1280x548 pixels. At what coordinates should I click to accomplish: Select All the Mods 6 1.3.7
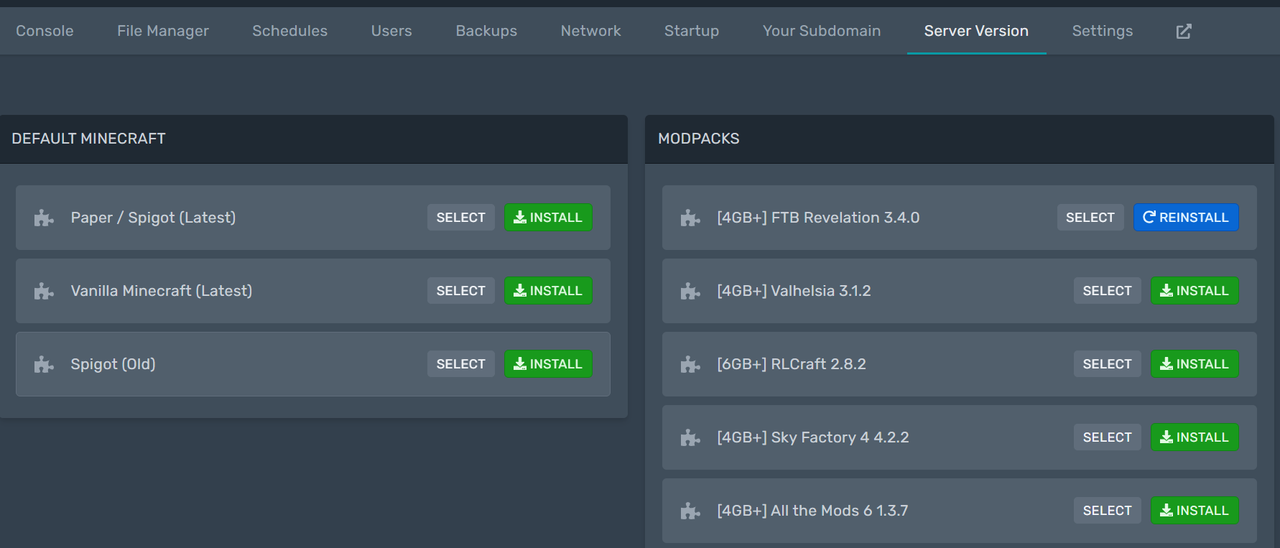(x=1107, y=510)
